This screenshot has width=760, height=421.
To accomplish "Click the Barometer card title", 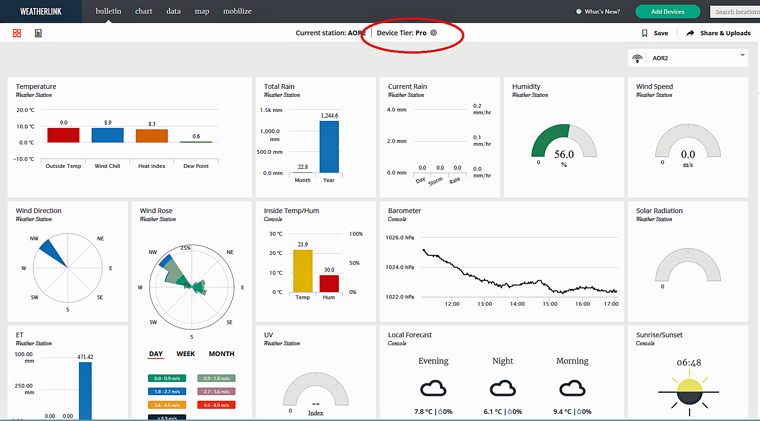I will (x=404, y=210).
